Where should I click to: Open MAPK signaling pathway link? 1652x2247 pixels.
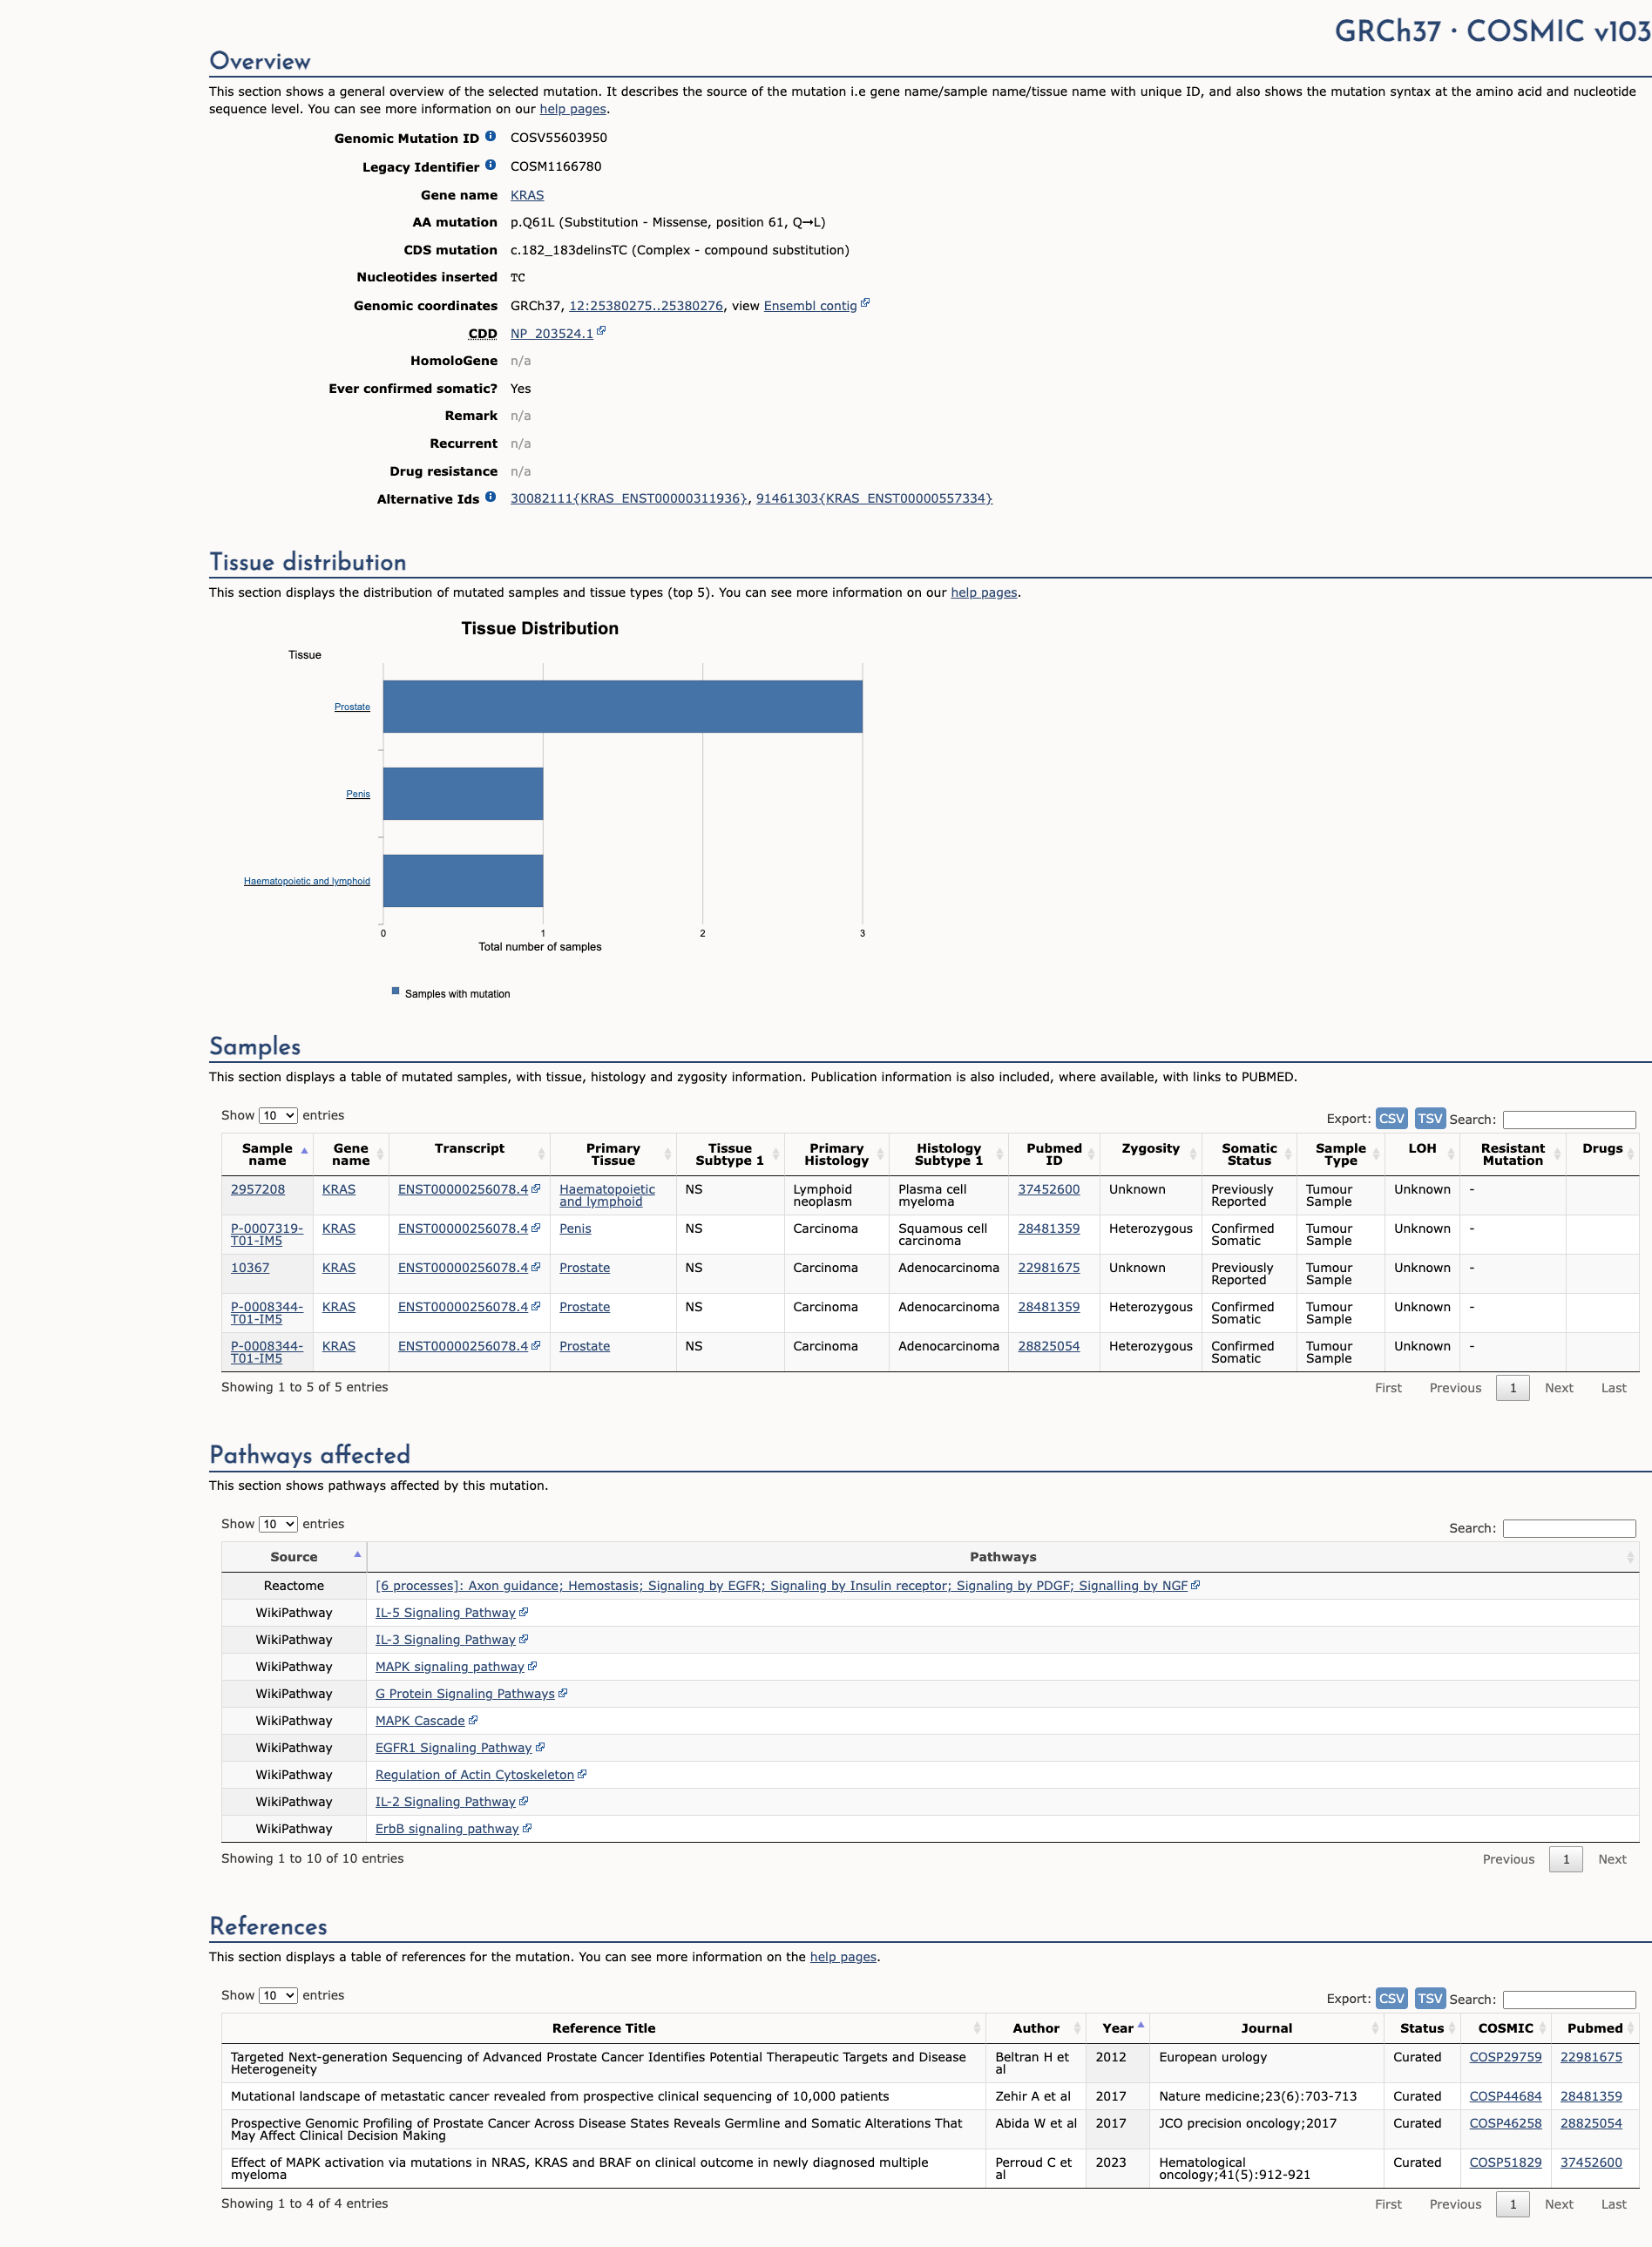click(x=450, y=1666)
